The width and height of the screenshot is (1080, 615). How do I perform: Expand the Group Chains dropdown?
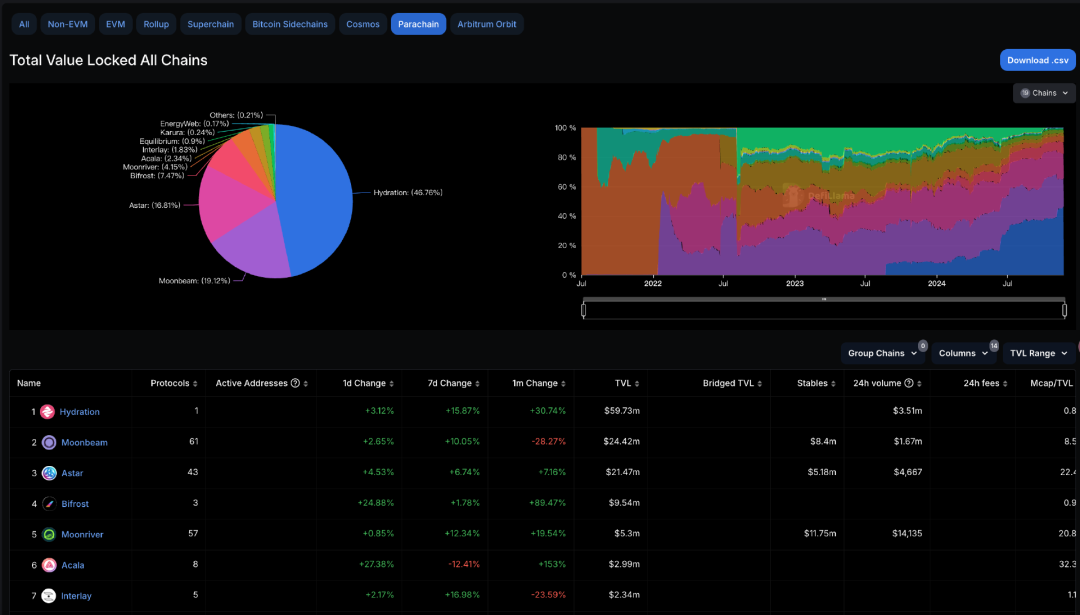pyautogui.click(x=883, y=353)
